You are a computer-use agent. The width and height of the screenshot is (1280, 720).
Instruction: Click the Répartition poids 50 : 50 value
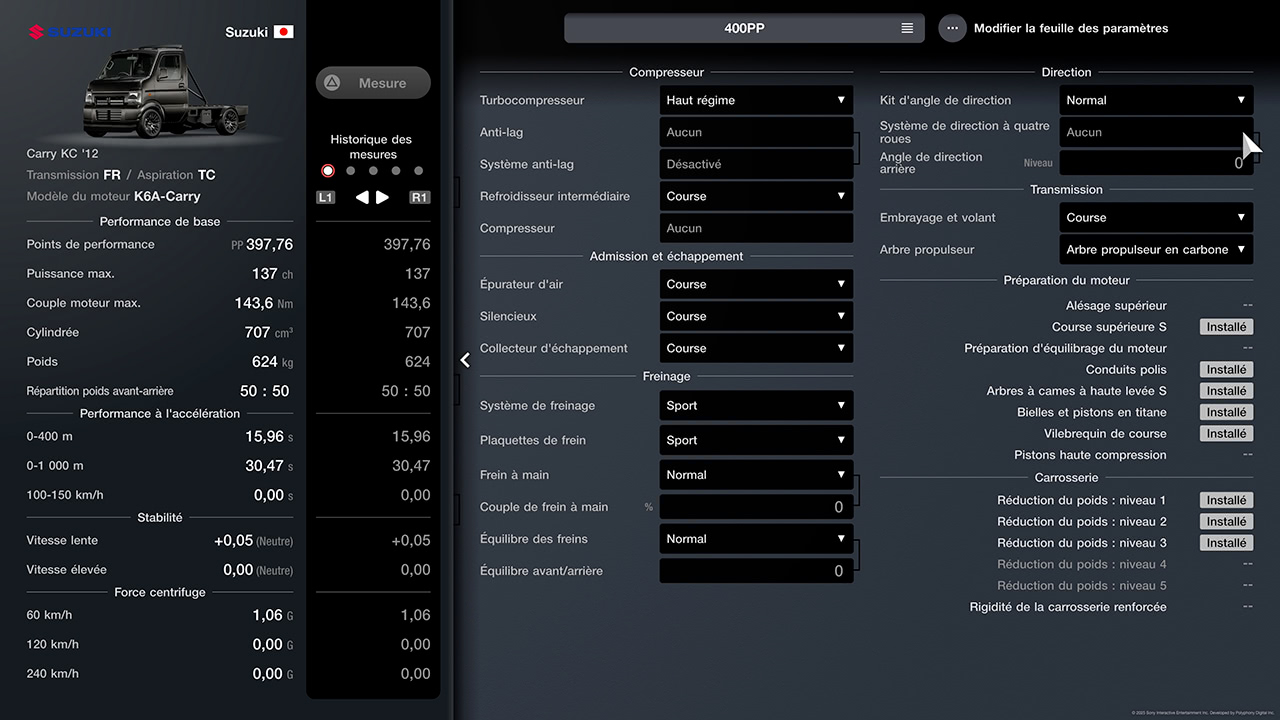[265, 391]
